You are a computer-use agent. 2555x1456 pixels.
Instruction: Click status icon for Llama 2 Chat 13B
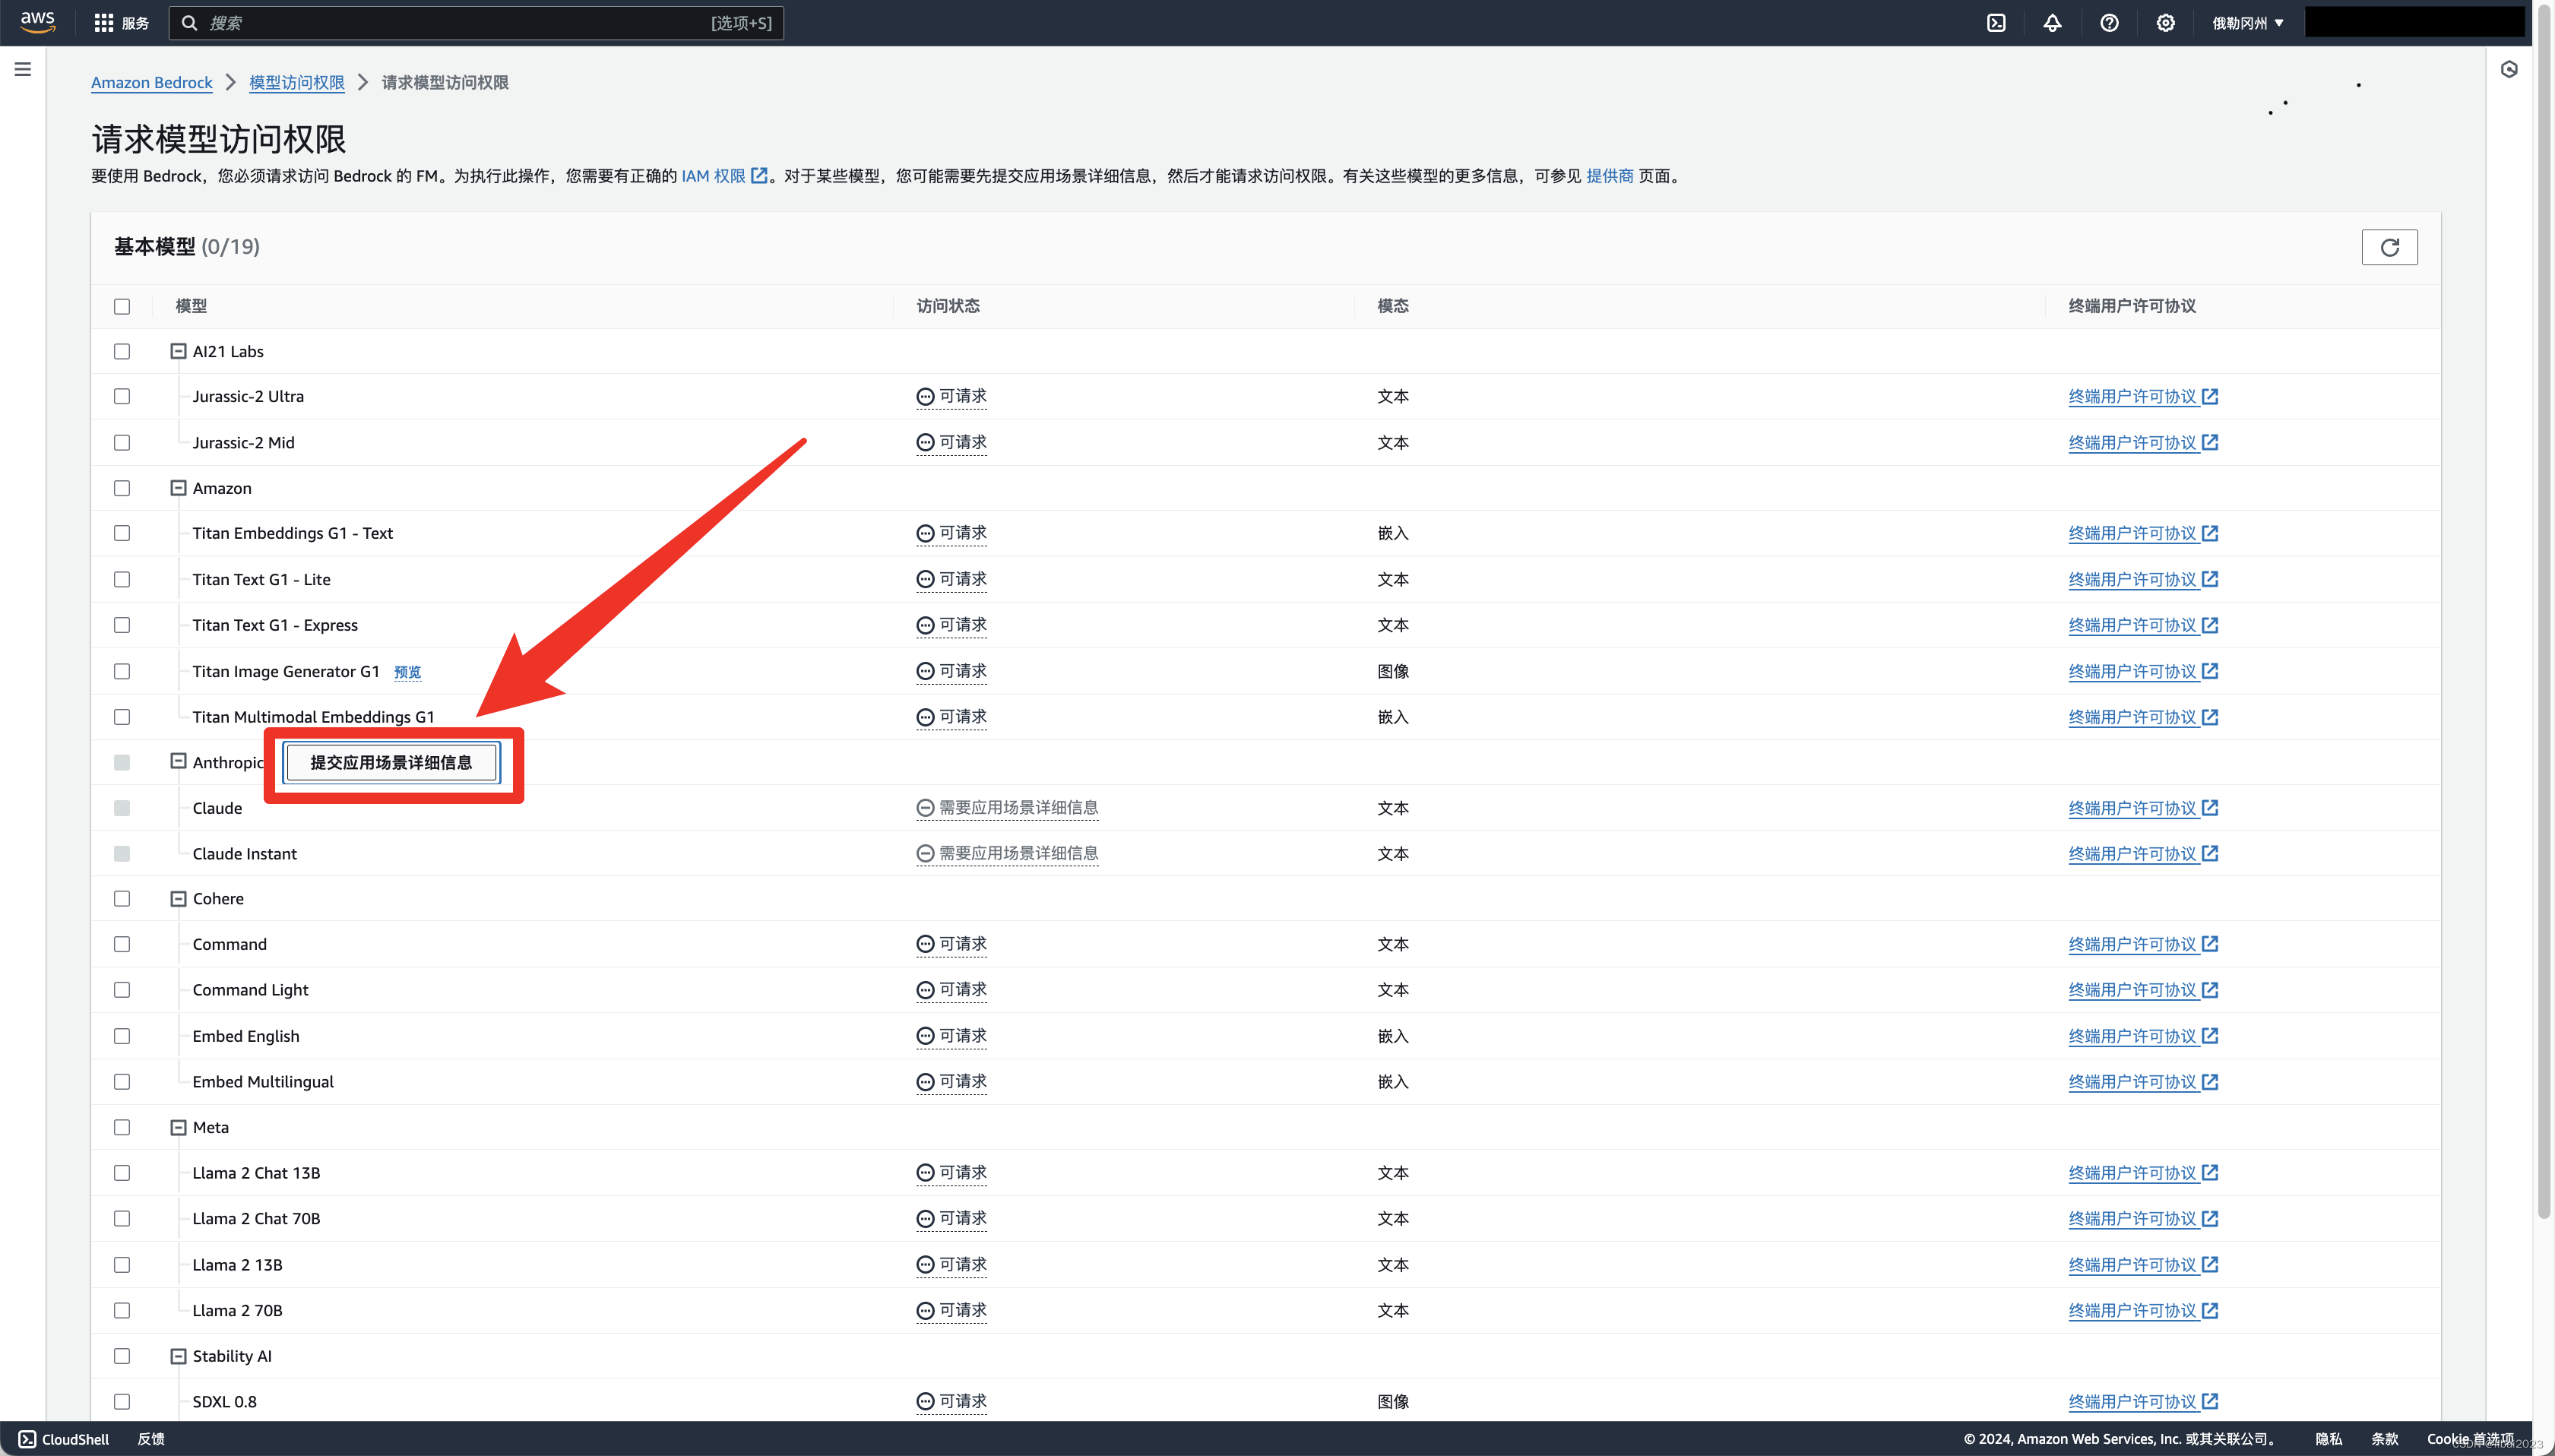coord(925,1173)
